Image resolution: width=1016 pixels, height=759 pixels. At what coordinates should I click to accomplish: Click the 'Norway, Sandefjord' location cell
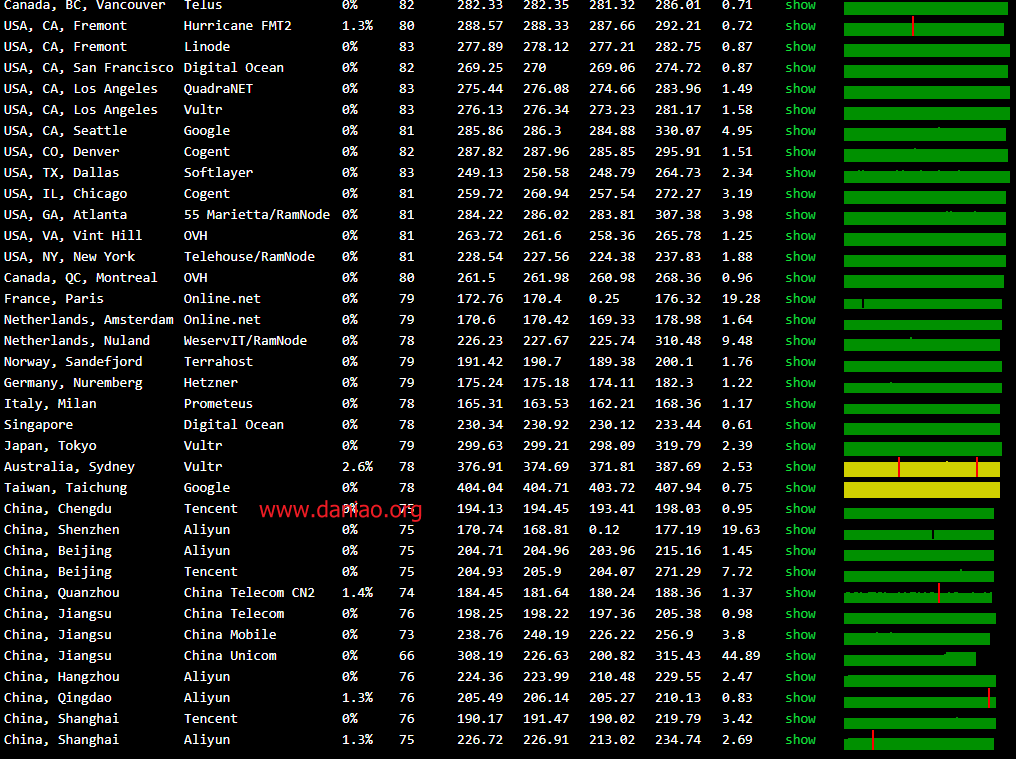(x=73, y=362)
